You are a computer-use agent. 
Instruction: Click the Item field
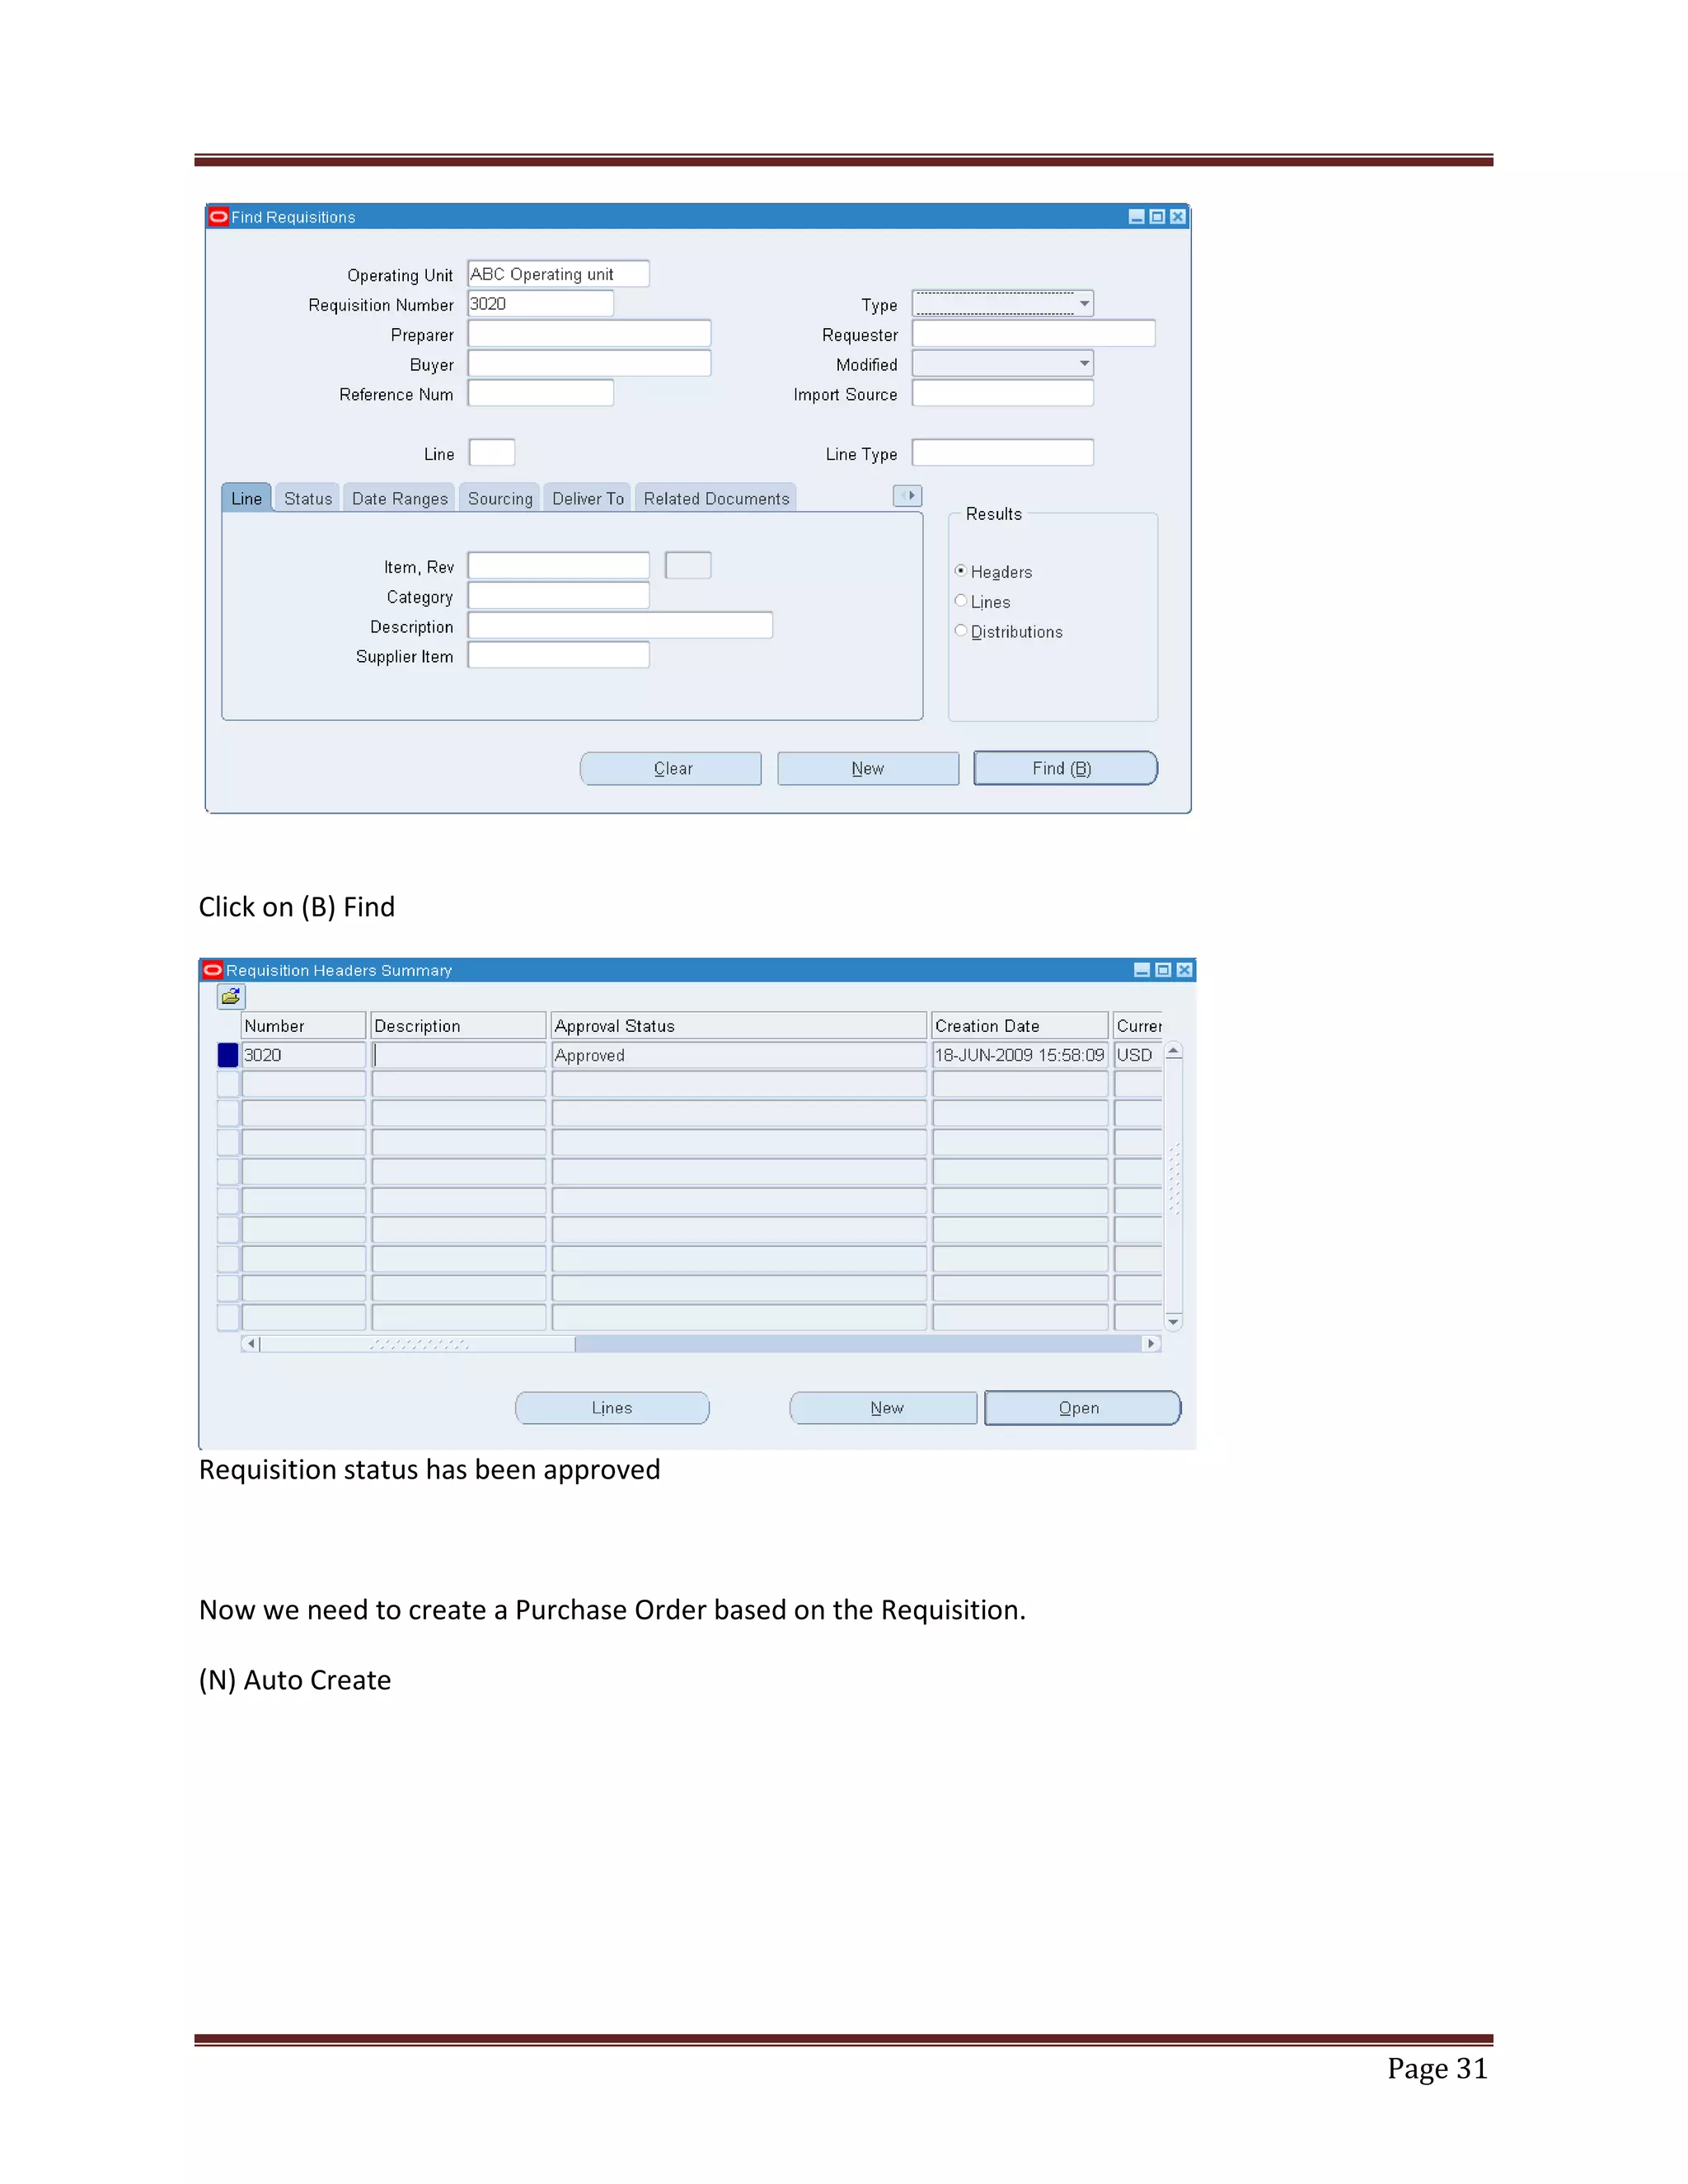pos(558,566)
